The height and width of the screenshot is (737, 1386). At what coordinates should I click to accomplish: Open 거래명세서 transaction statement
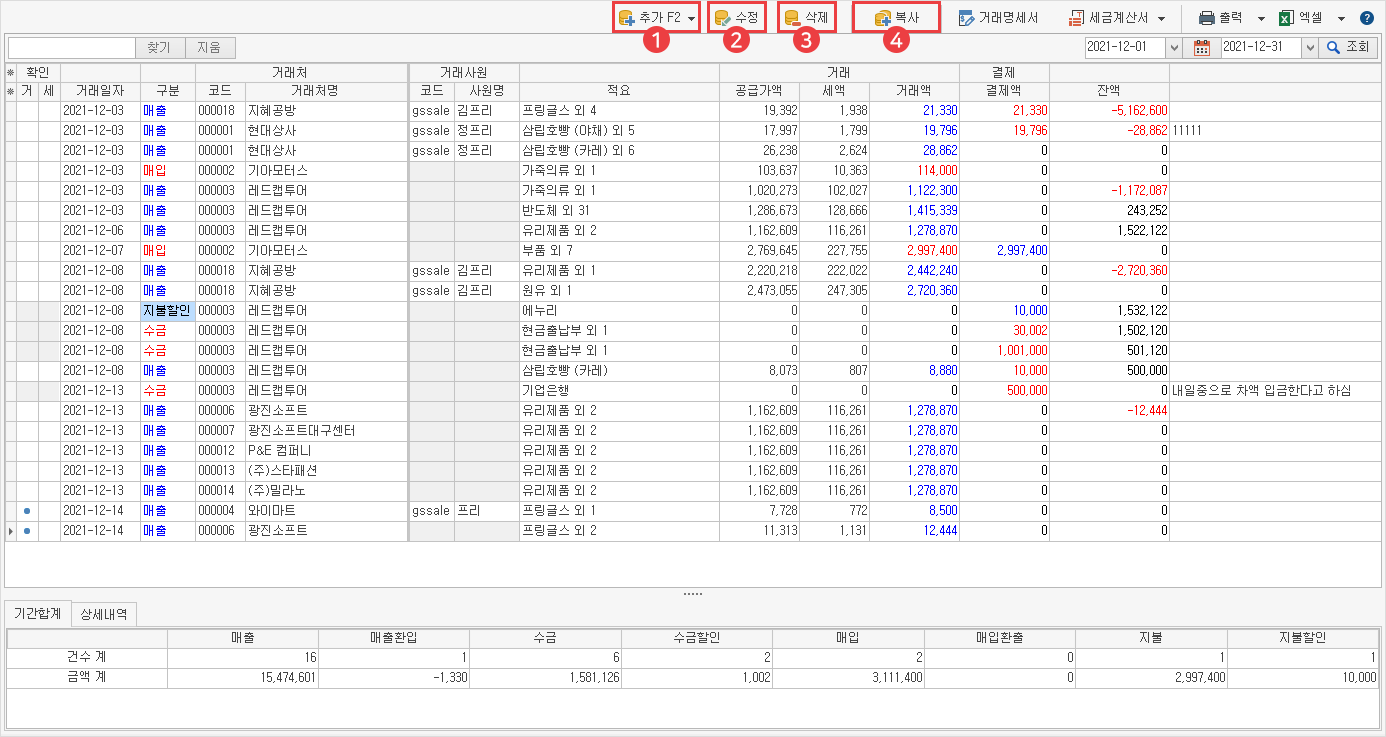(x=999, y=18)
